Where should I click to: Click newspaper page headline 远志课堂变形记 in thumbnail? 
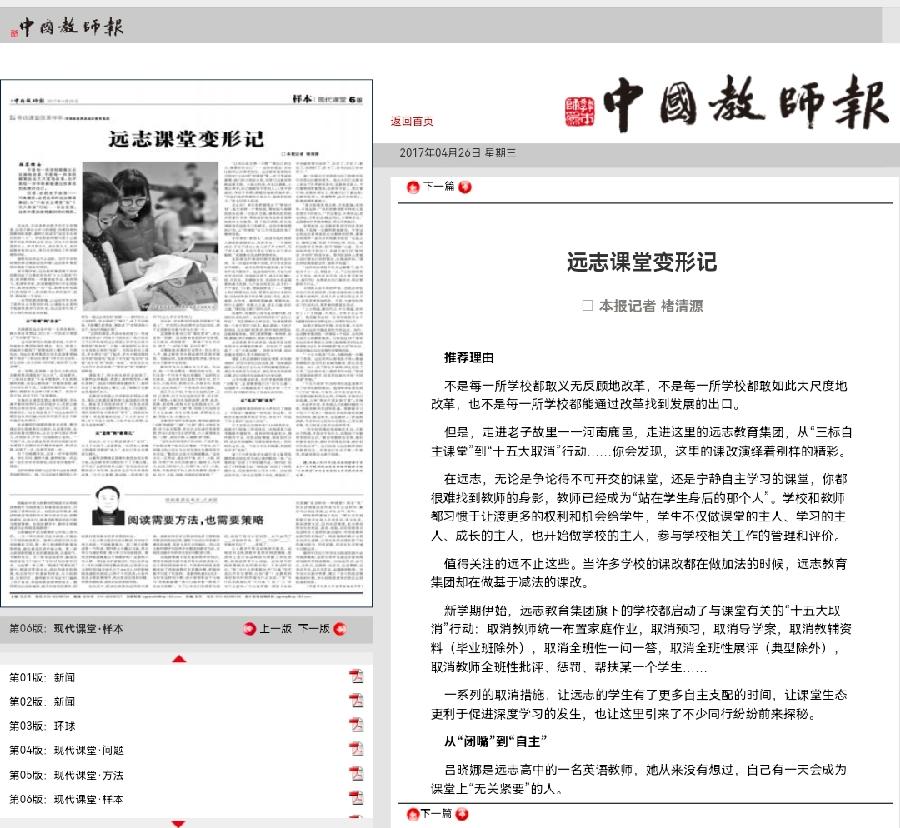186,139
